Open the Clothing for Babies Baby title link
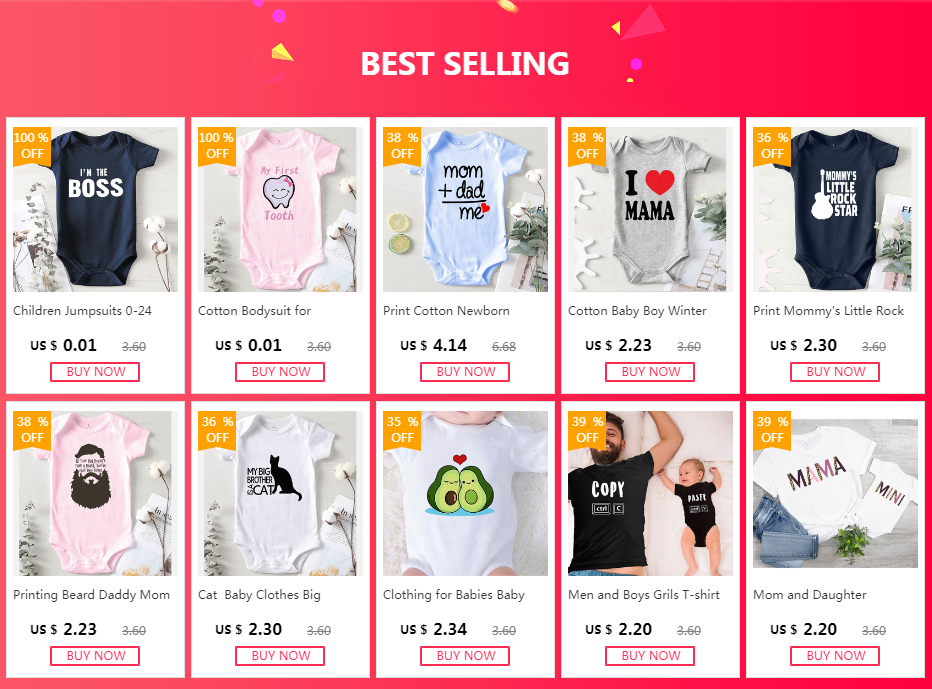Screen dimensions: 932x689 point(454,595)
